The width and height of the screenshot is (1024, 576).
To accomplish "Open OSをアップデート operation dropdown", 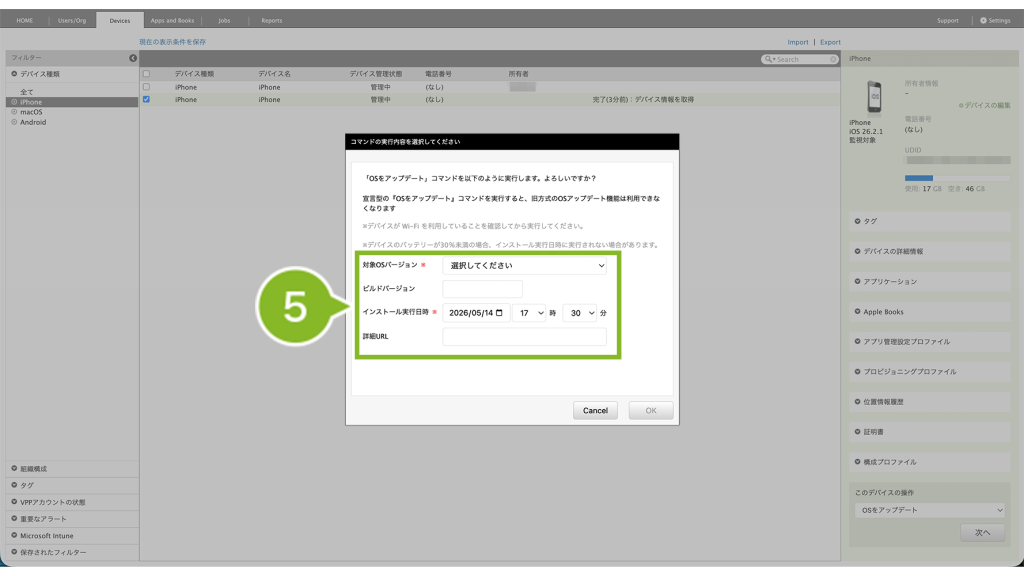I will (x=930, y=510).
